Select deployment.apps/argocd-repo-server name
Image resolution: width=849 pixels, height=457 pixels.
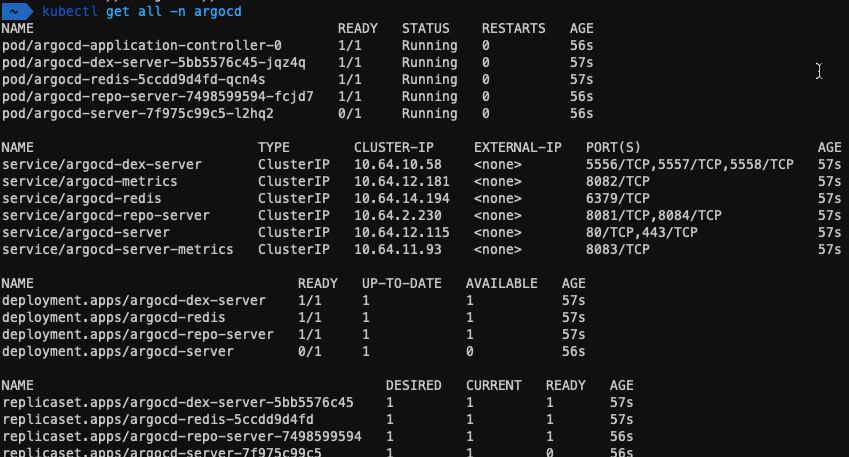[x=138, y=335]
